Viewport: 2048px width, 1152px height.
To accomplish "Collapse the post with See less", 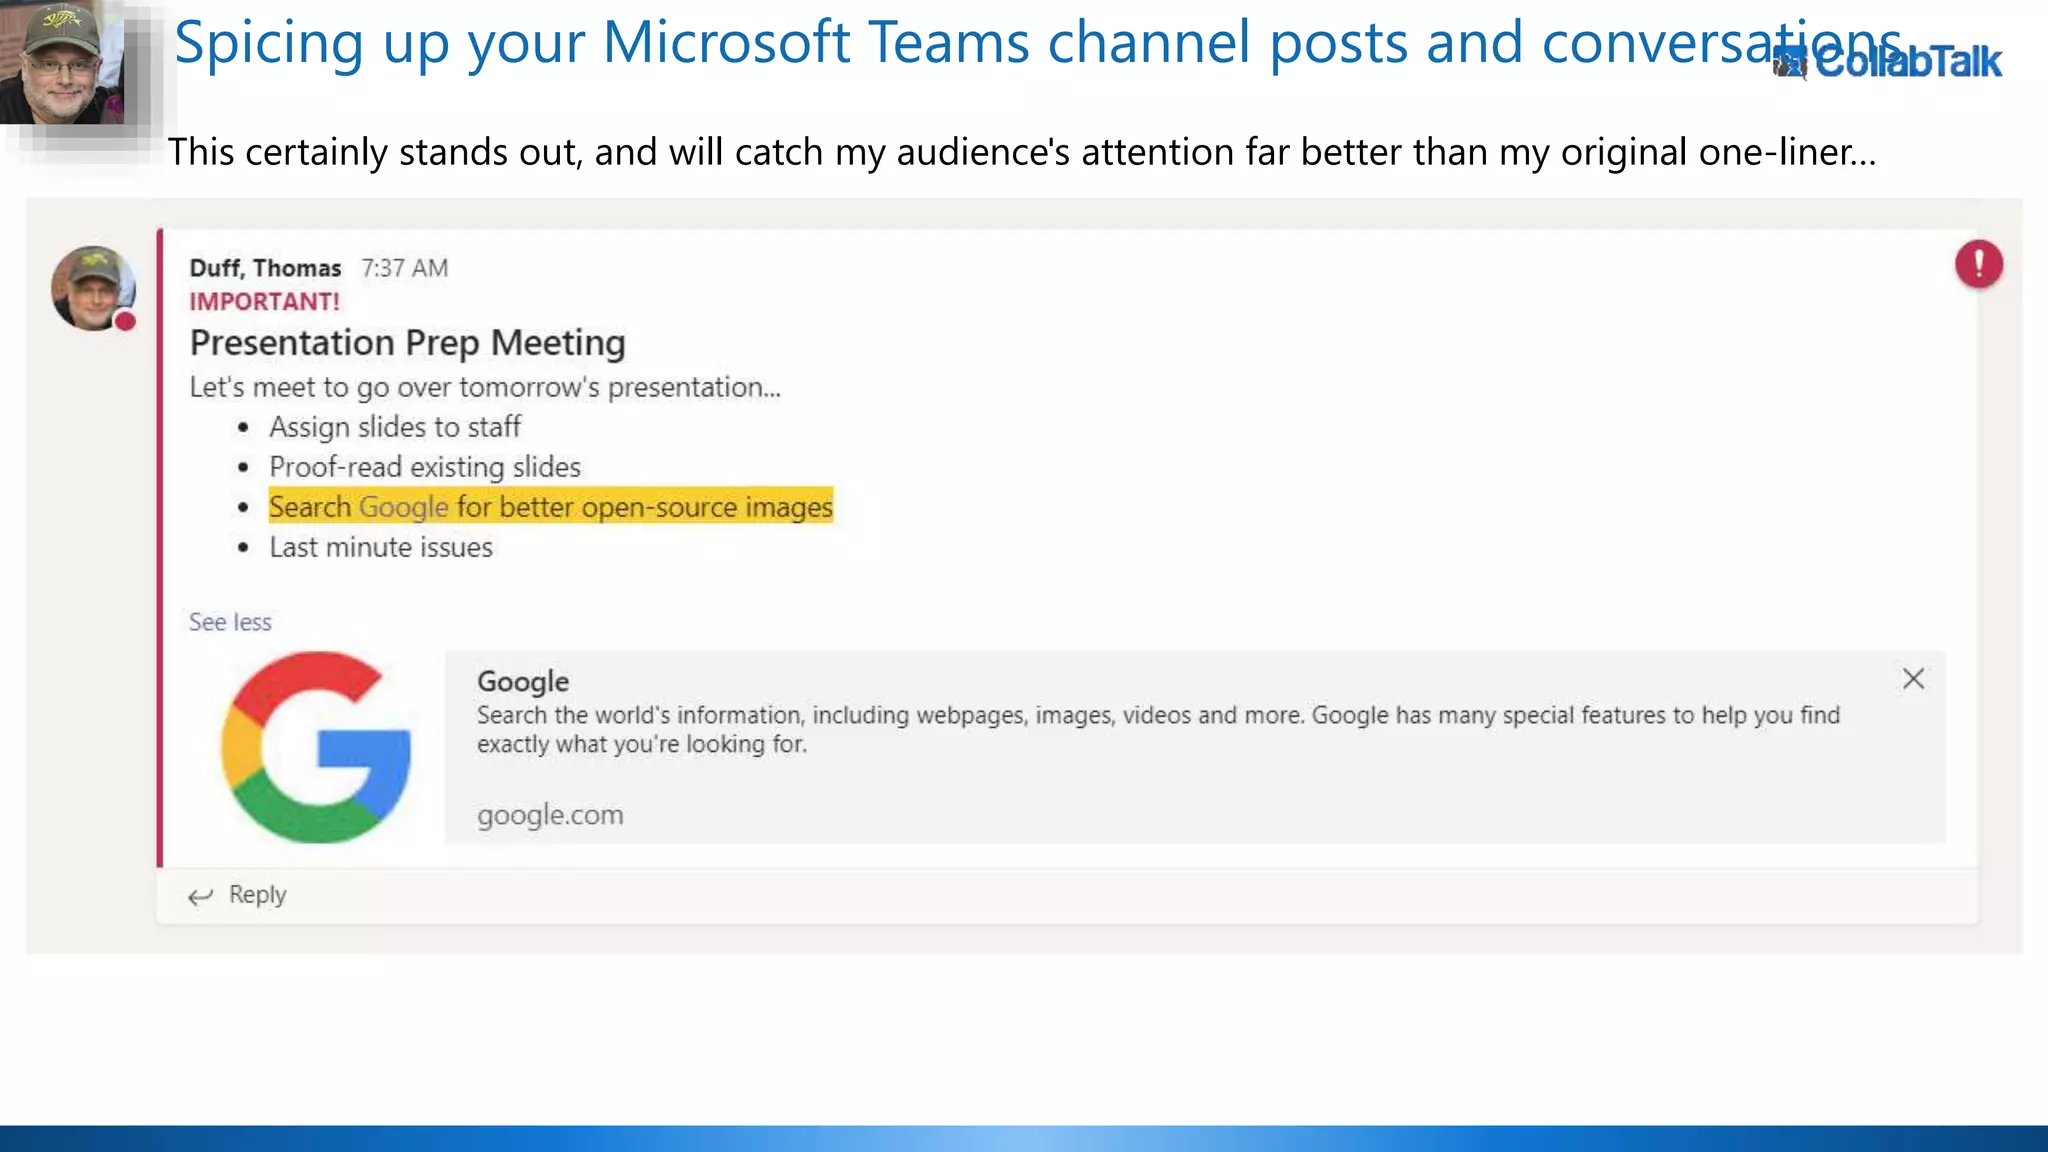I will click(230, 622).
